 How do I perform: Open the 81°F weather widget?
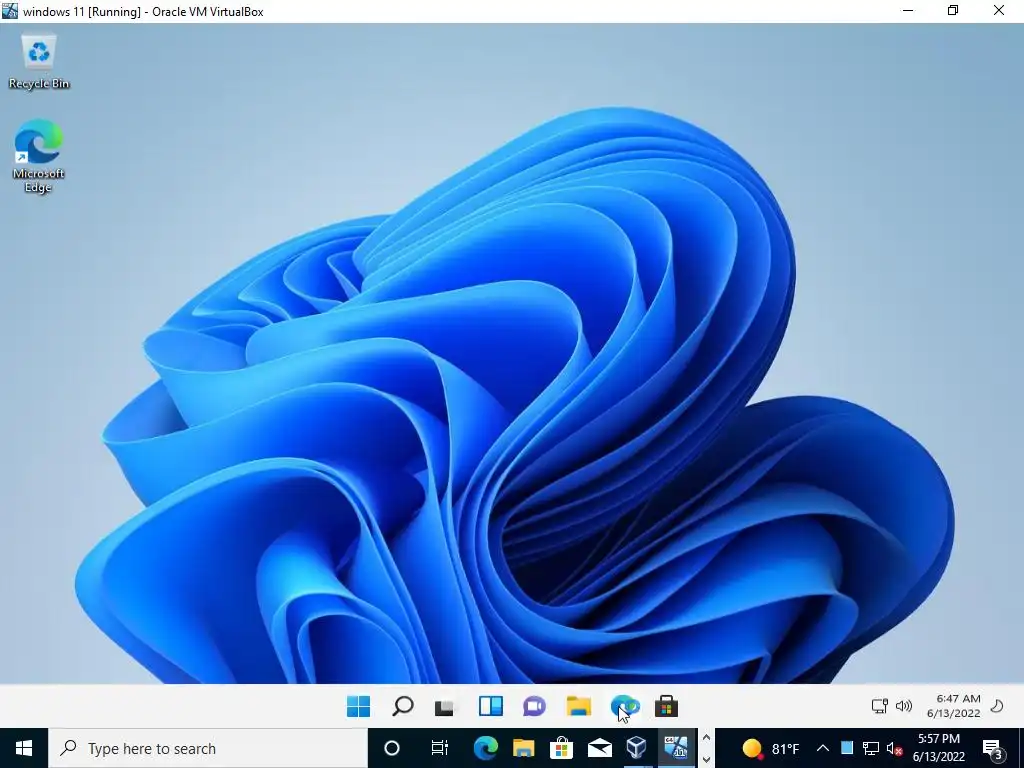click(771, 748)
